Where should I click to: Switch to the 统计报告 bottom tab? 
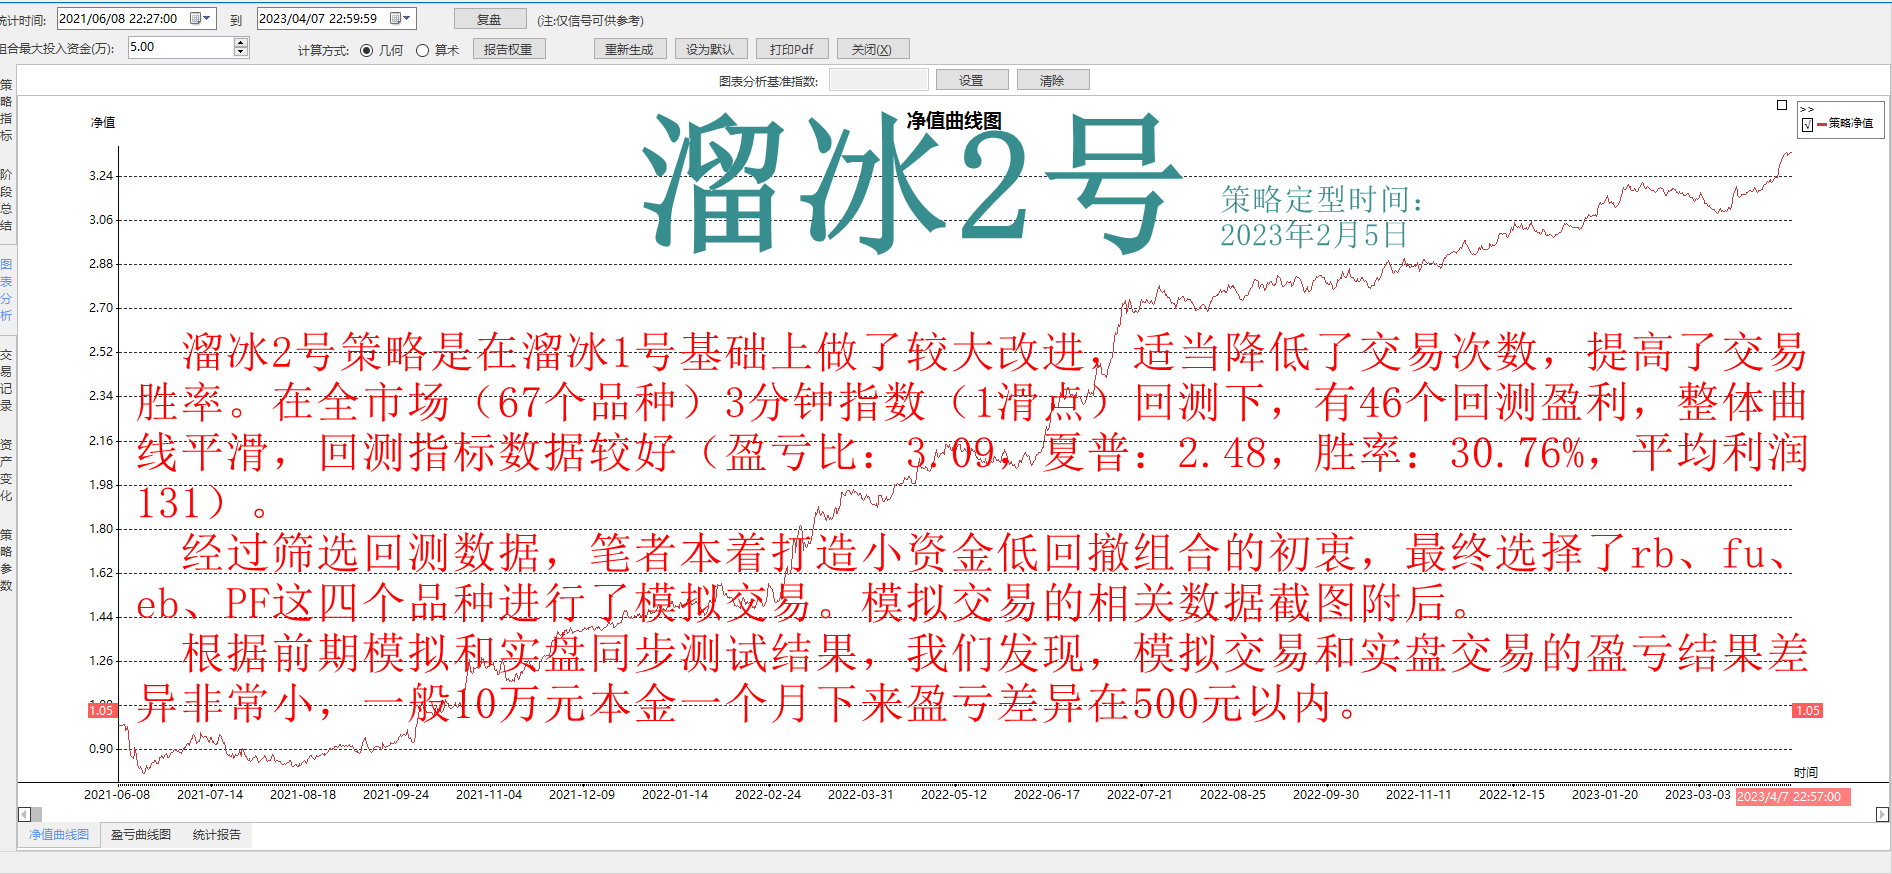(217, 835)
